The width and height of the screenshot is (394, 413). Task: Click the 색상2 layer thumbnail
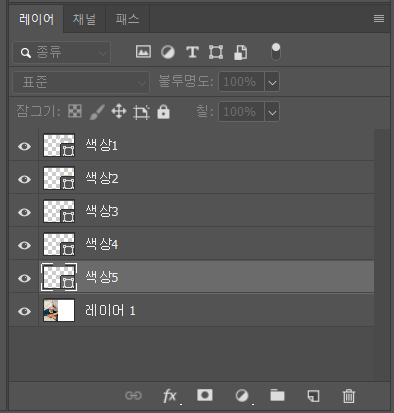click(x=59, y=178)
